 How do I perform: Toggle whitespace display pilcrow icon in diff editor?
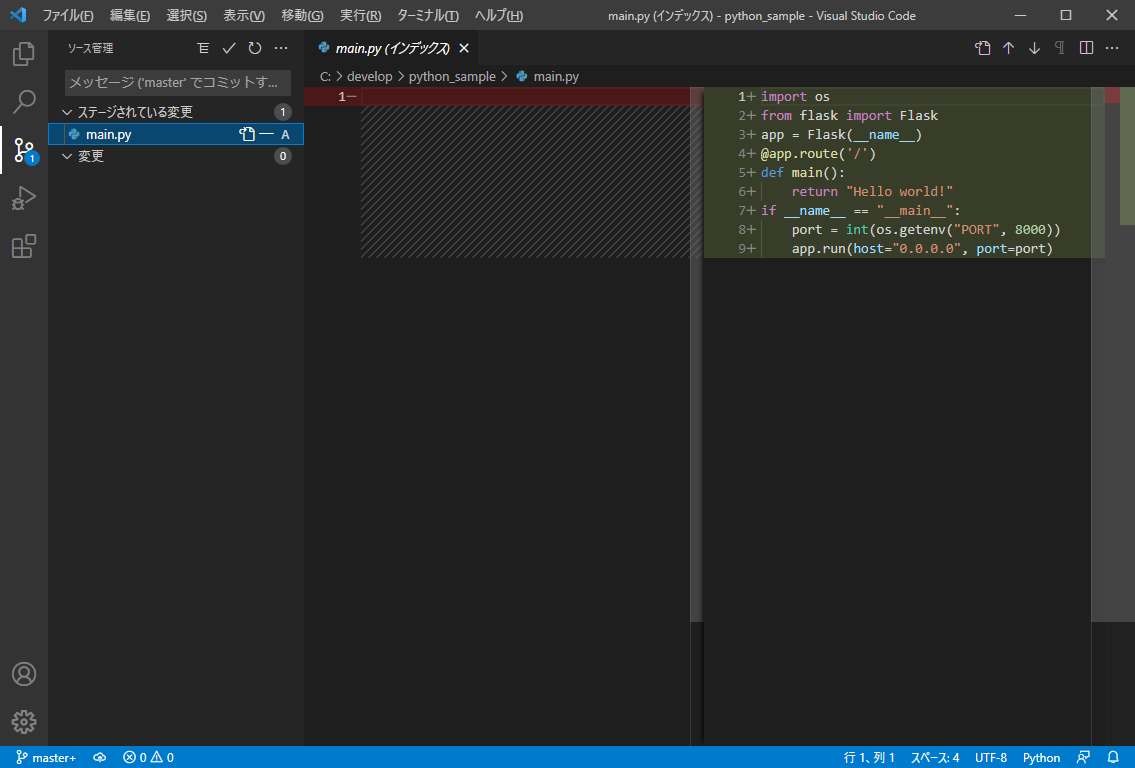(1060, 48)
